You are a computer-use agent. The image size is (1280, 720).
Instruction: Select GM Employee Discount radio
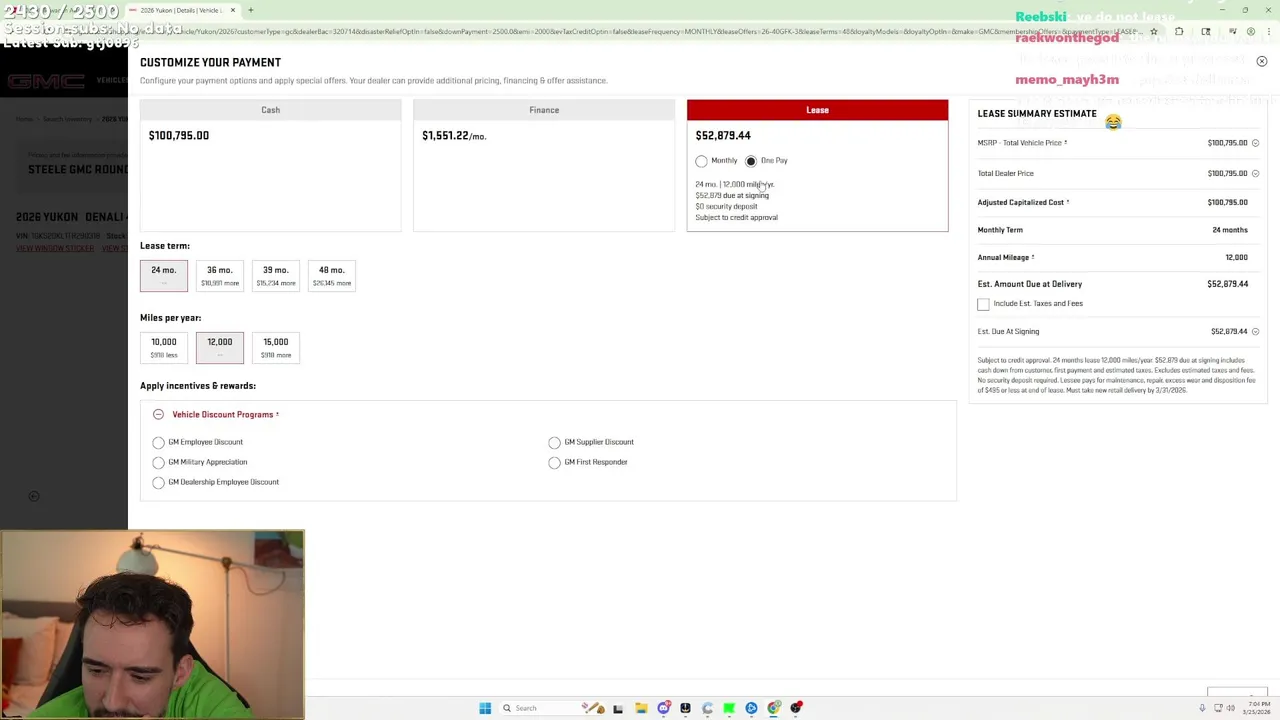click(158, 442)
